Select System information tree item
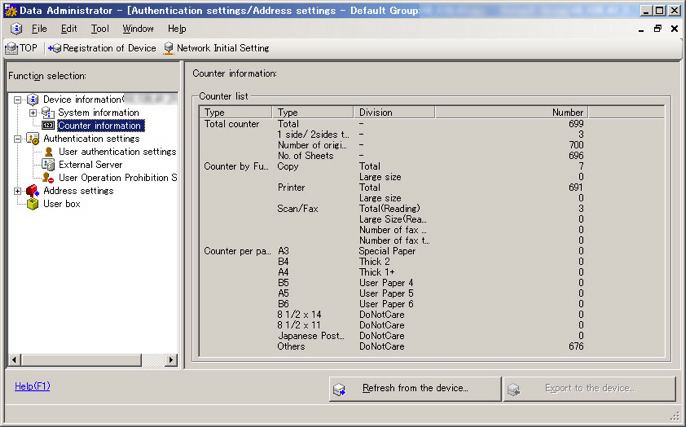Screen dimensions: 686x427 click(98, 113)
